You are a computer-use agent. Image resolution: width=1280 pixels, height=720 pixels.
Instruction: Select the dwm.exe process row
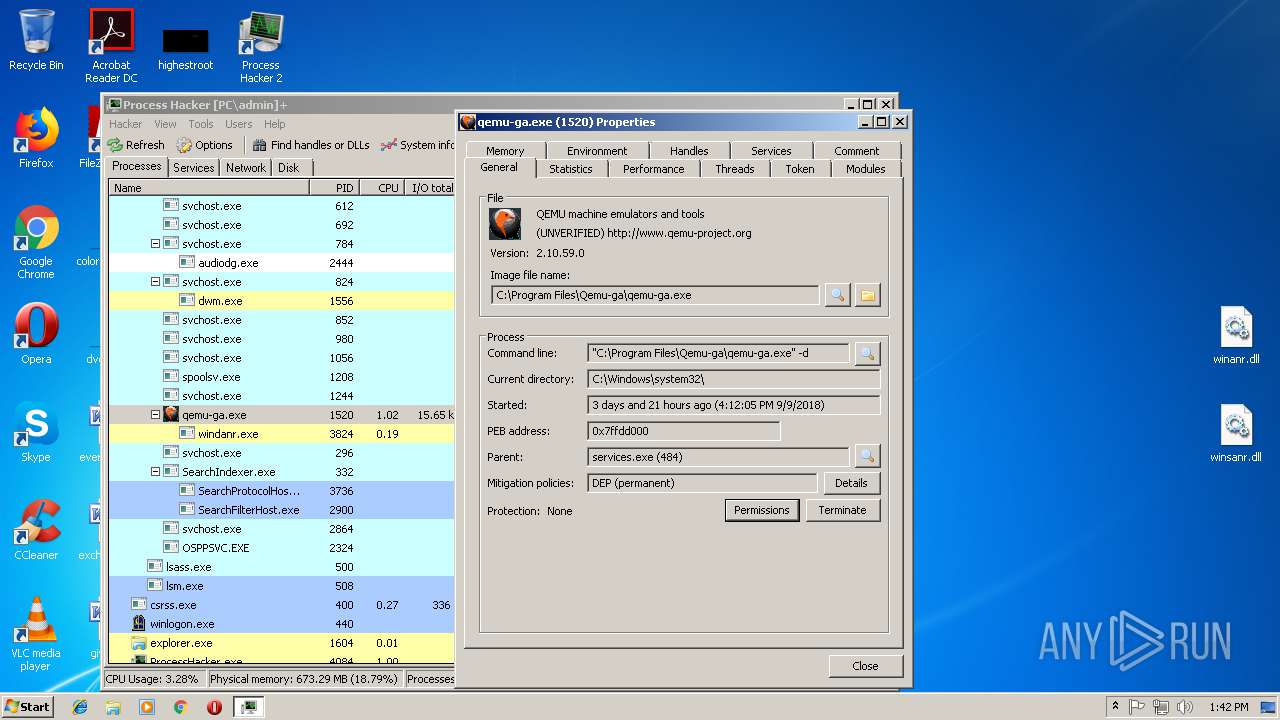[x=281, y=301]
